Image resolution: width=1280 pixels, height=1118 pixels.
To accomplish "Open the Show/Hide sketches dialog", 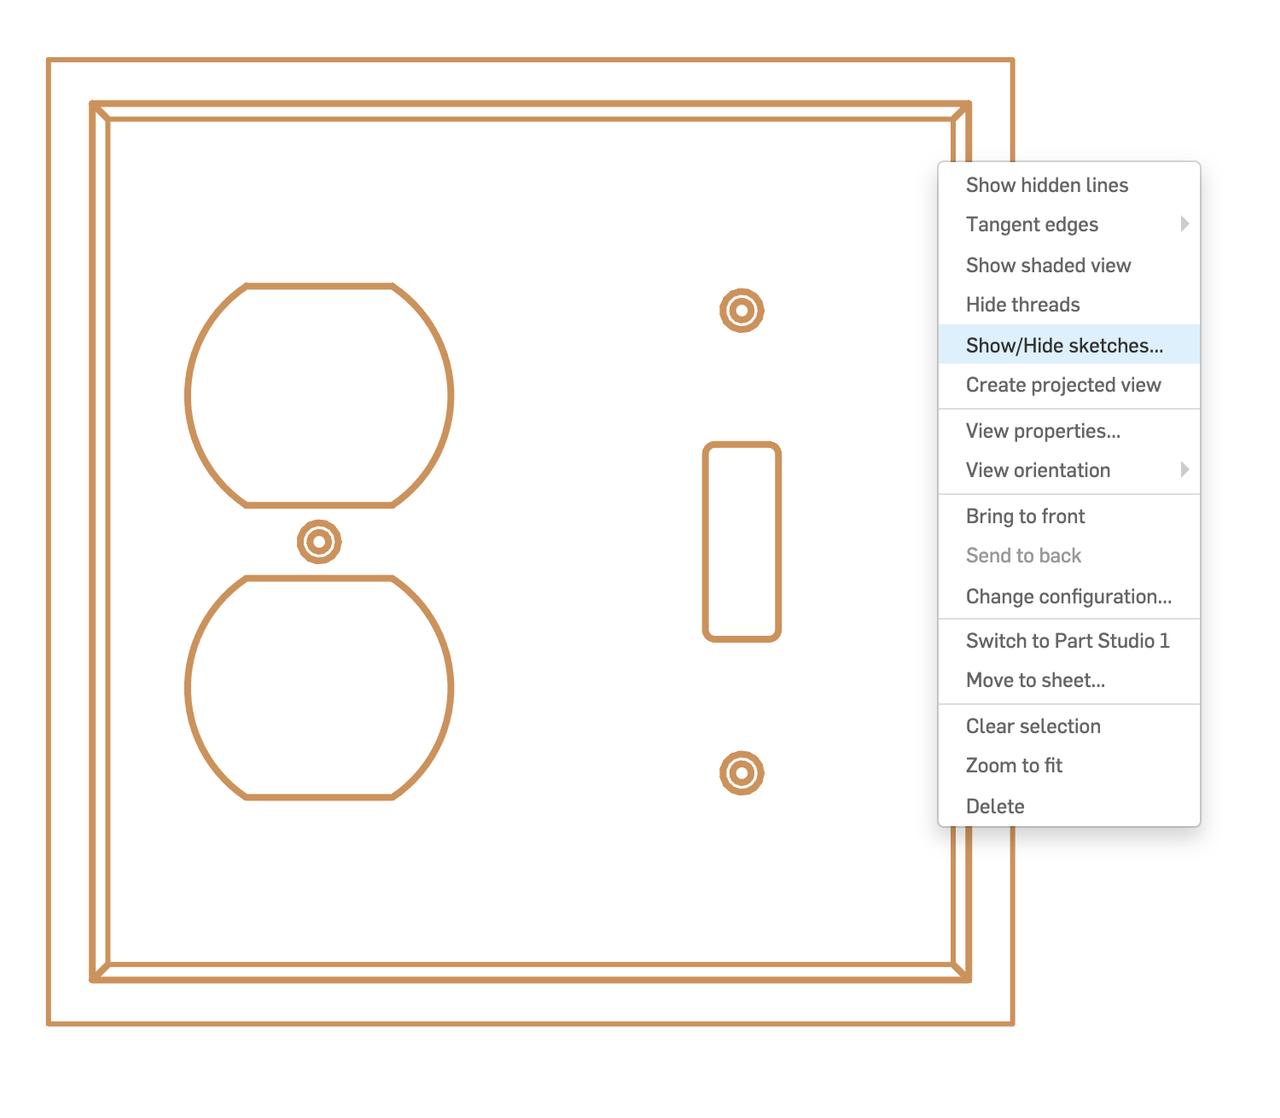I will 1064,344.
